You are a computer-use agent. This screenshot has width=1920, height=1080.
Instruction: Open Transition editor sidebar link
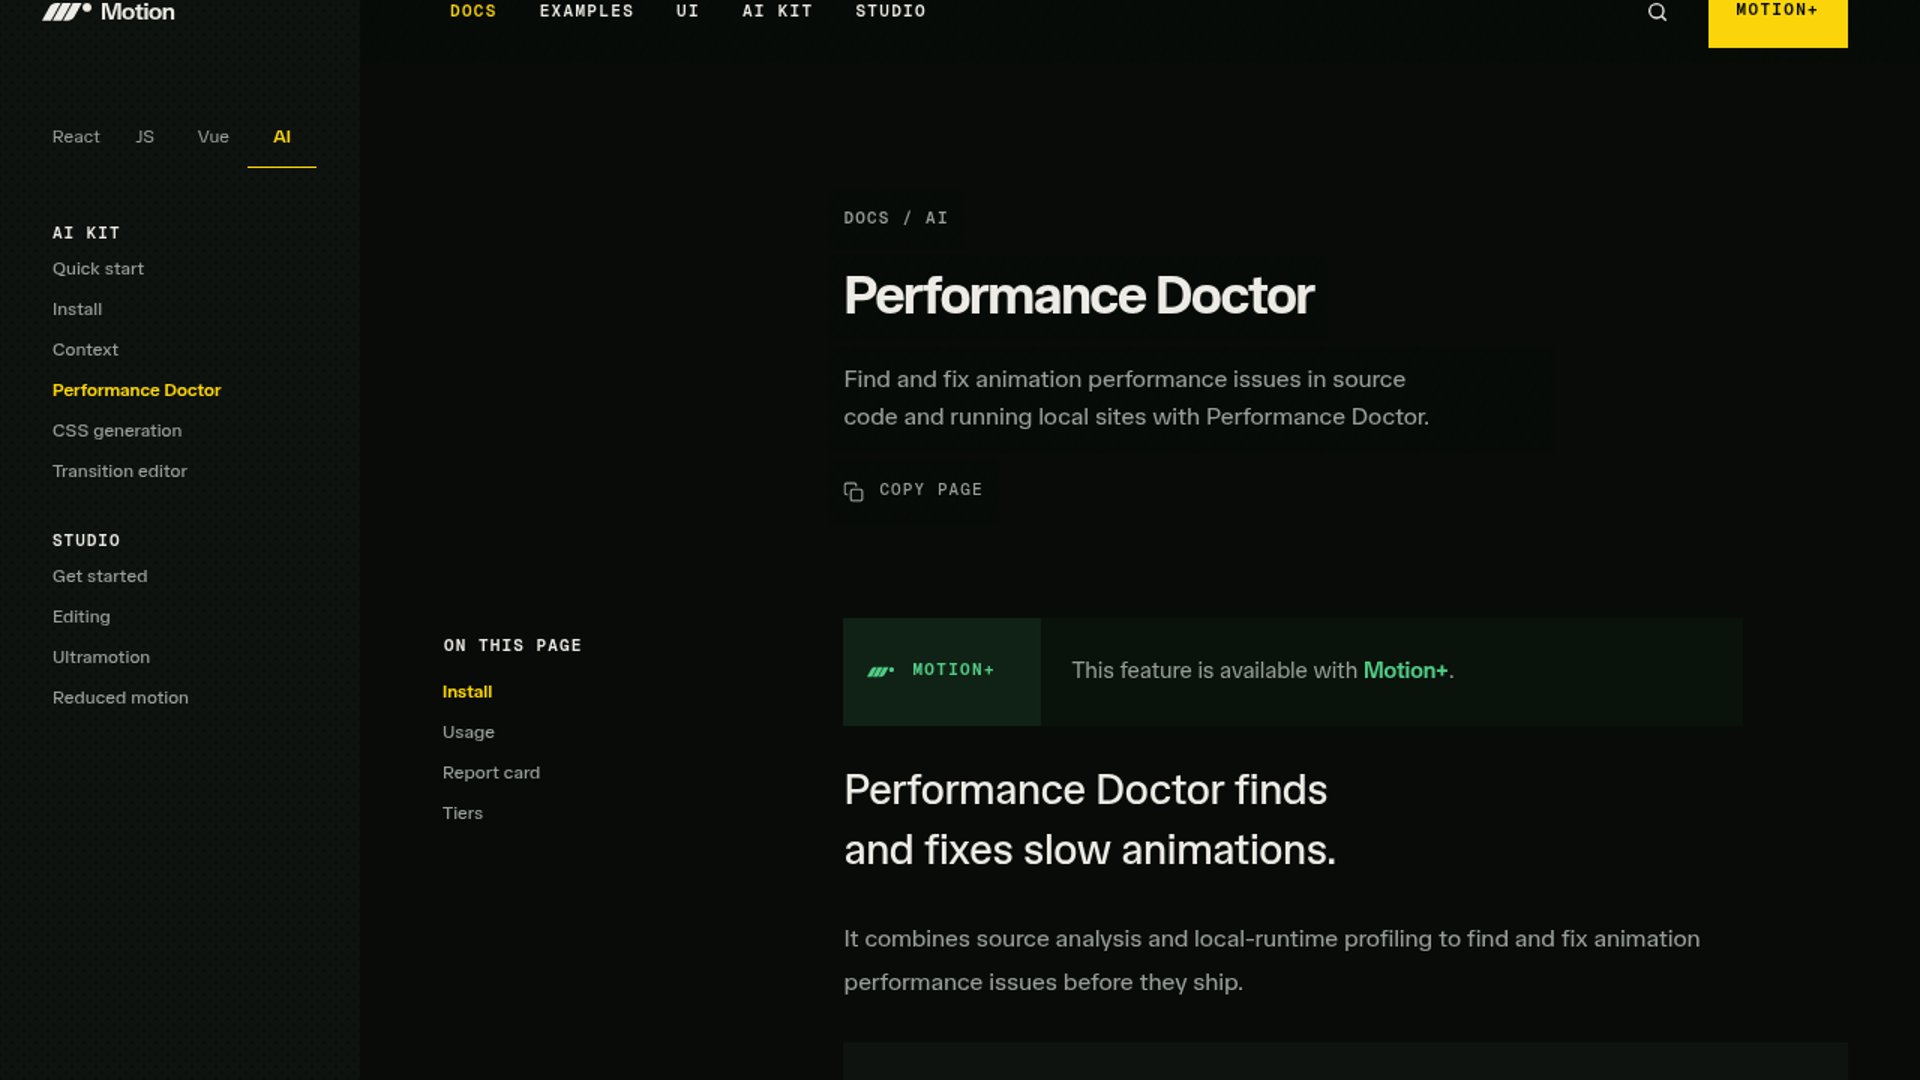[119, 471]
